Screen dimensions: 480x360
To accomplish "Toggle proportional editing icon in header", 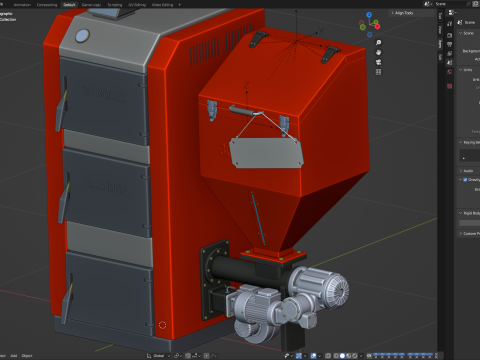I will 207,356.
